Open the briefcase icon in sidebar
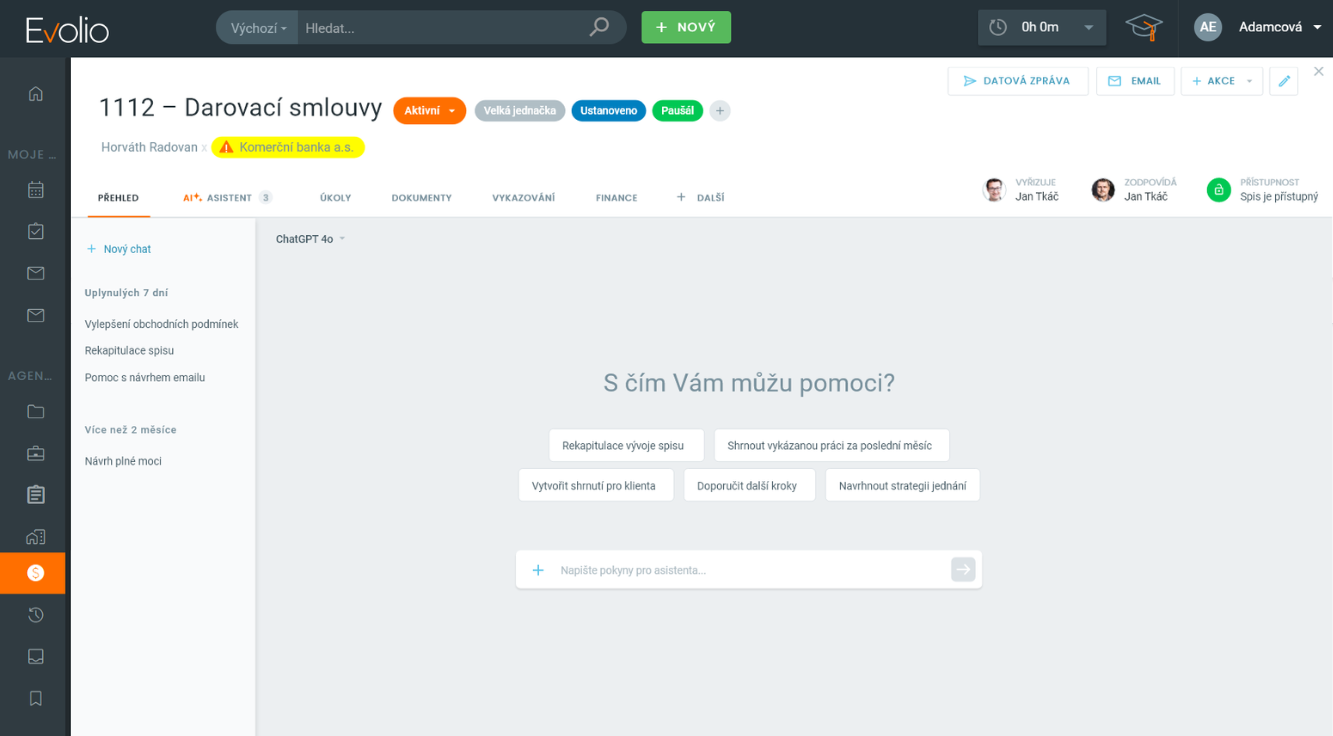Image resolution: width=1333 pixels, height=736 pixels. [36, 453]
